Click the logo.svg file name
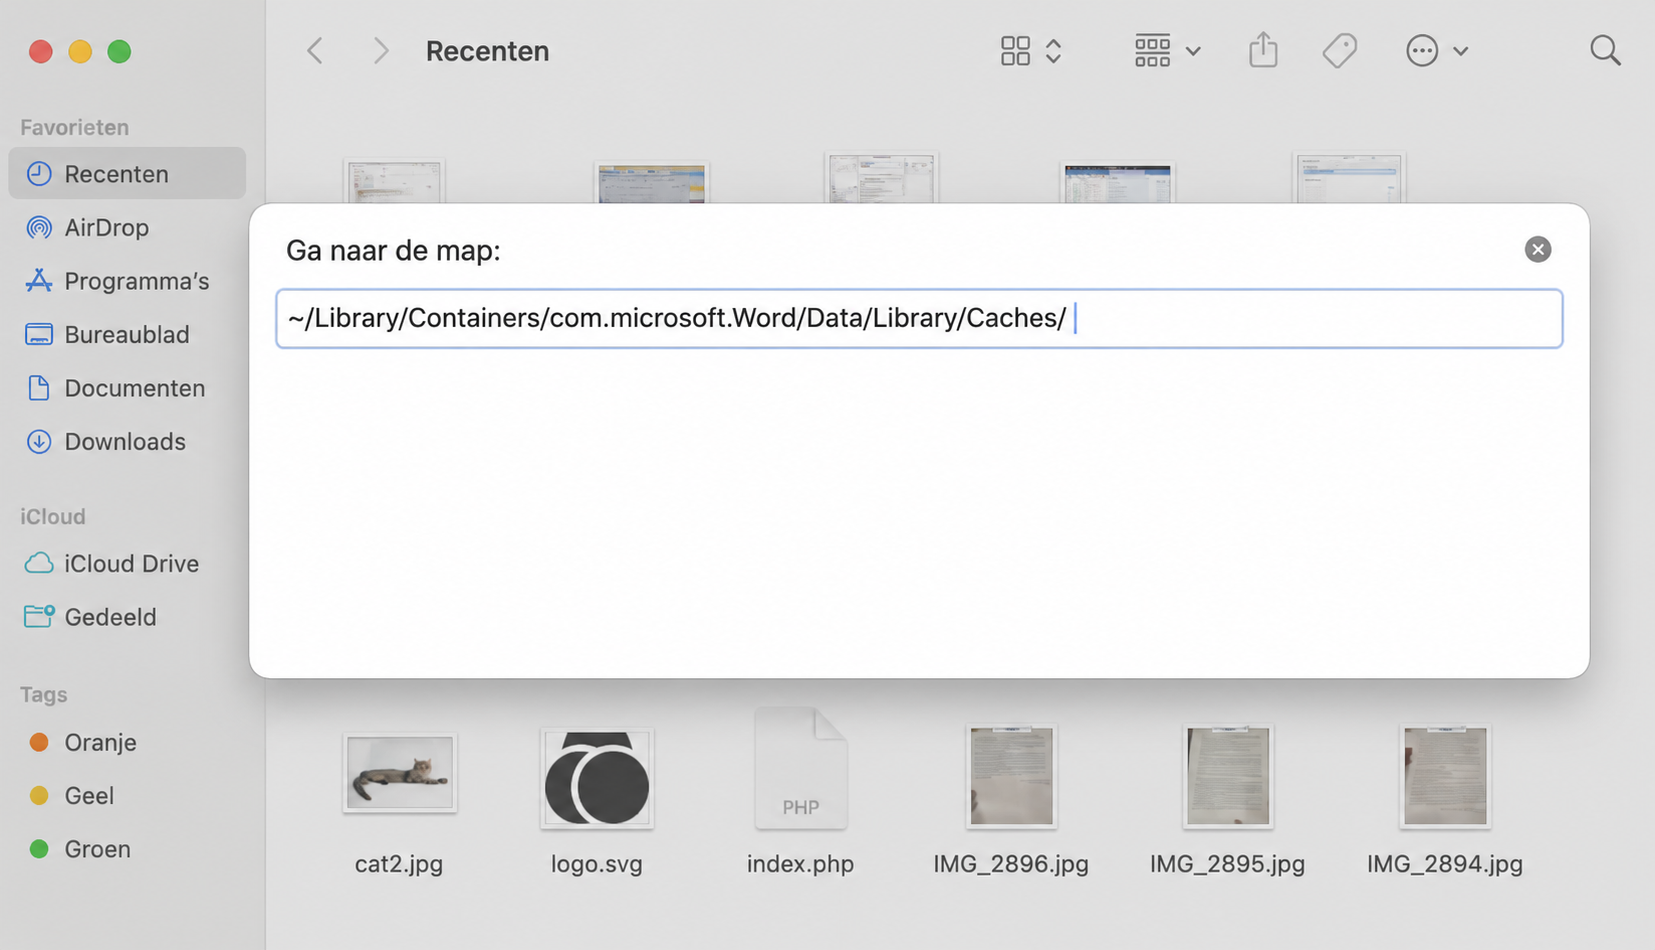Viewport: 1655px width, 950px height. 597,864
